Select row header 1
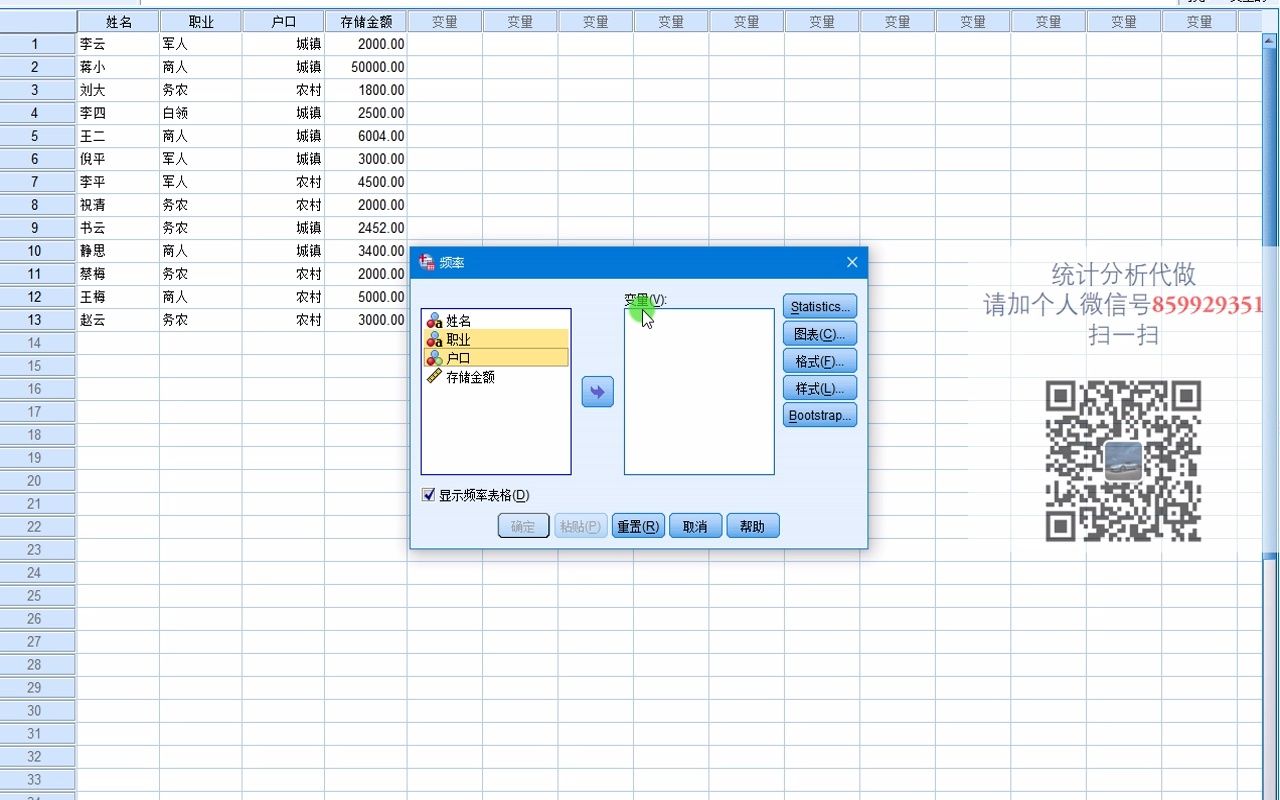1280x800 pixels. point(37,44)
